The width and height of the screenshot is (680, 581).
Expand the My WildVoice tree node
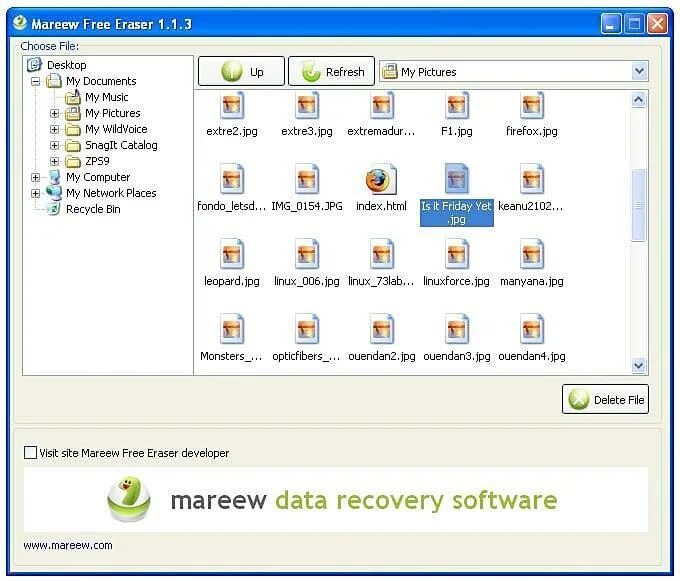coord(54,129)
